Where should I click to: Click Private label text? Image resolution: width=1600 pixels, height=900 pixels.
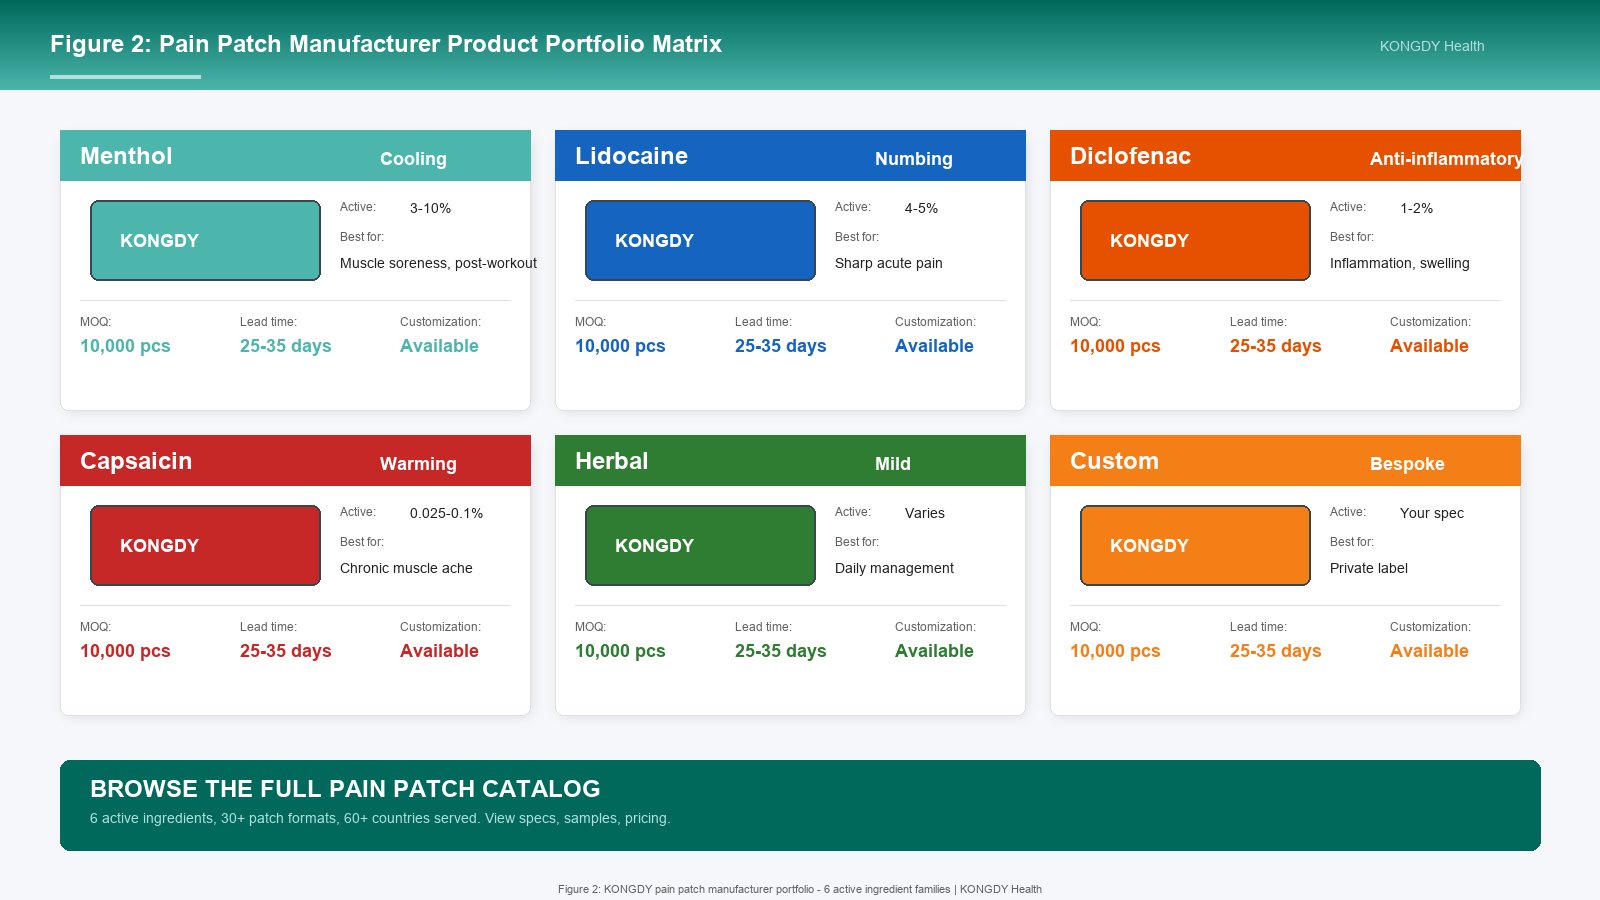coord(1368,568)
